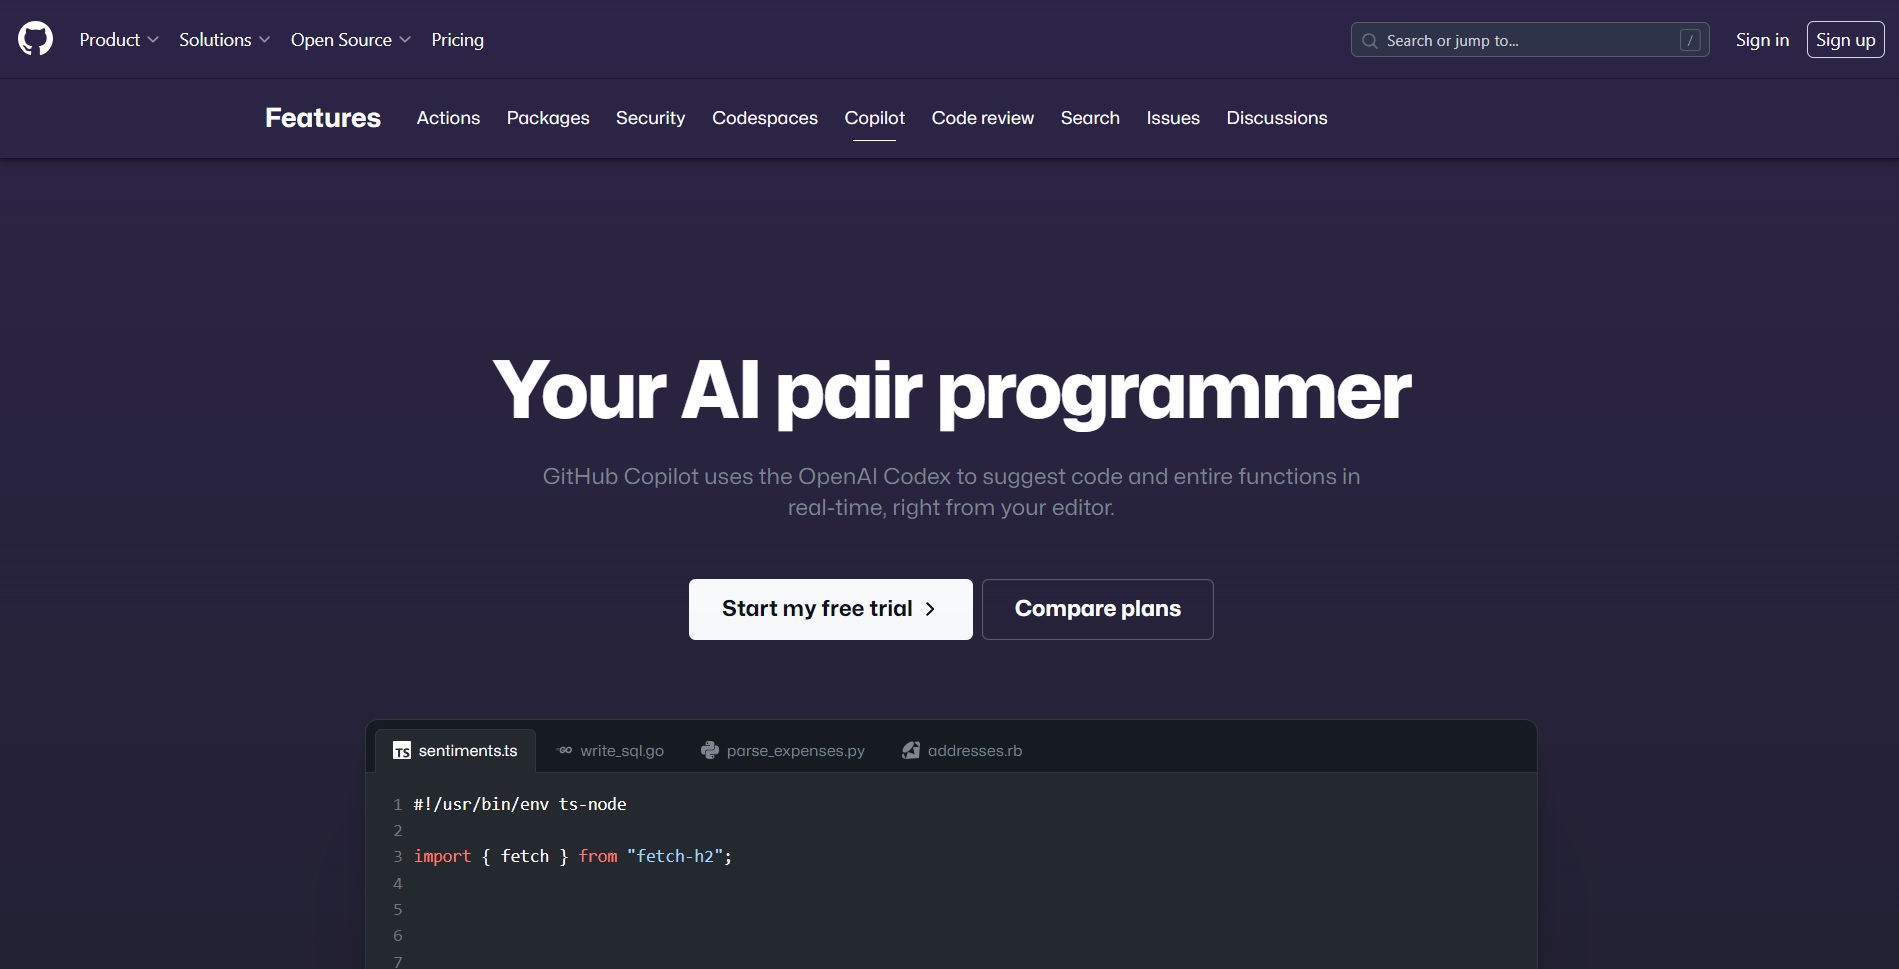Open the Pricing page
The width and height of the screenshot is (1899, 969).
click(457, 39)
